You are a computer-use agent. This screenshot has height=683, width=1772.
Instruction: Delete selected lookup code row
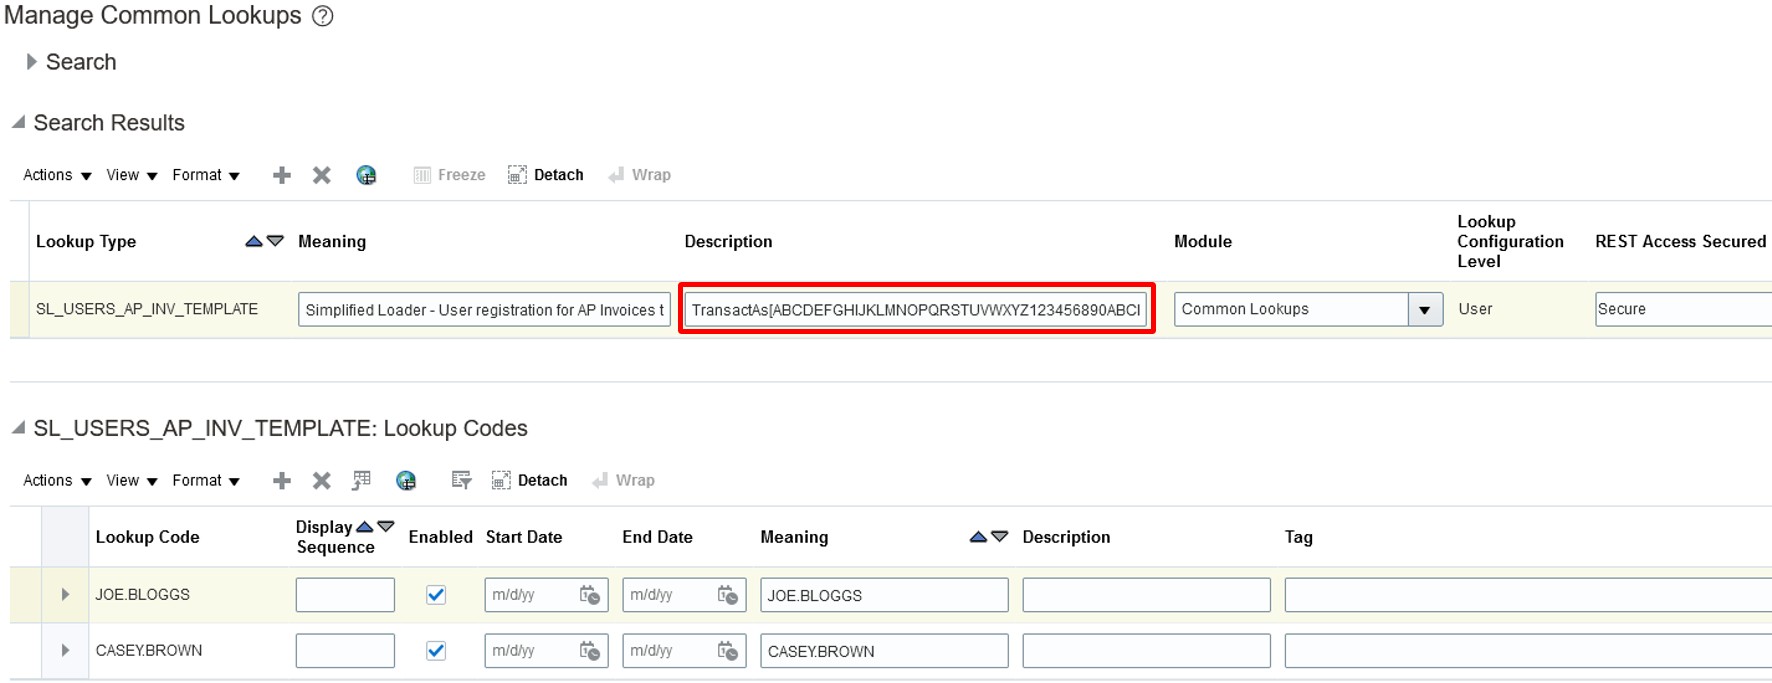pos(321,481)
